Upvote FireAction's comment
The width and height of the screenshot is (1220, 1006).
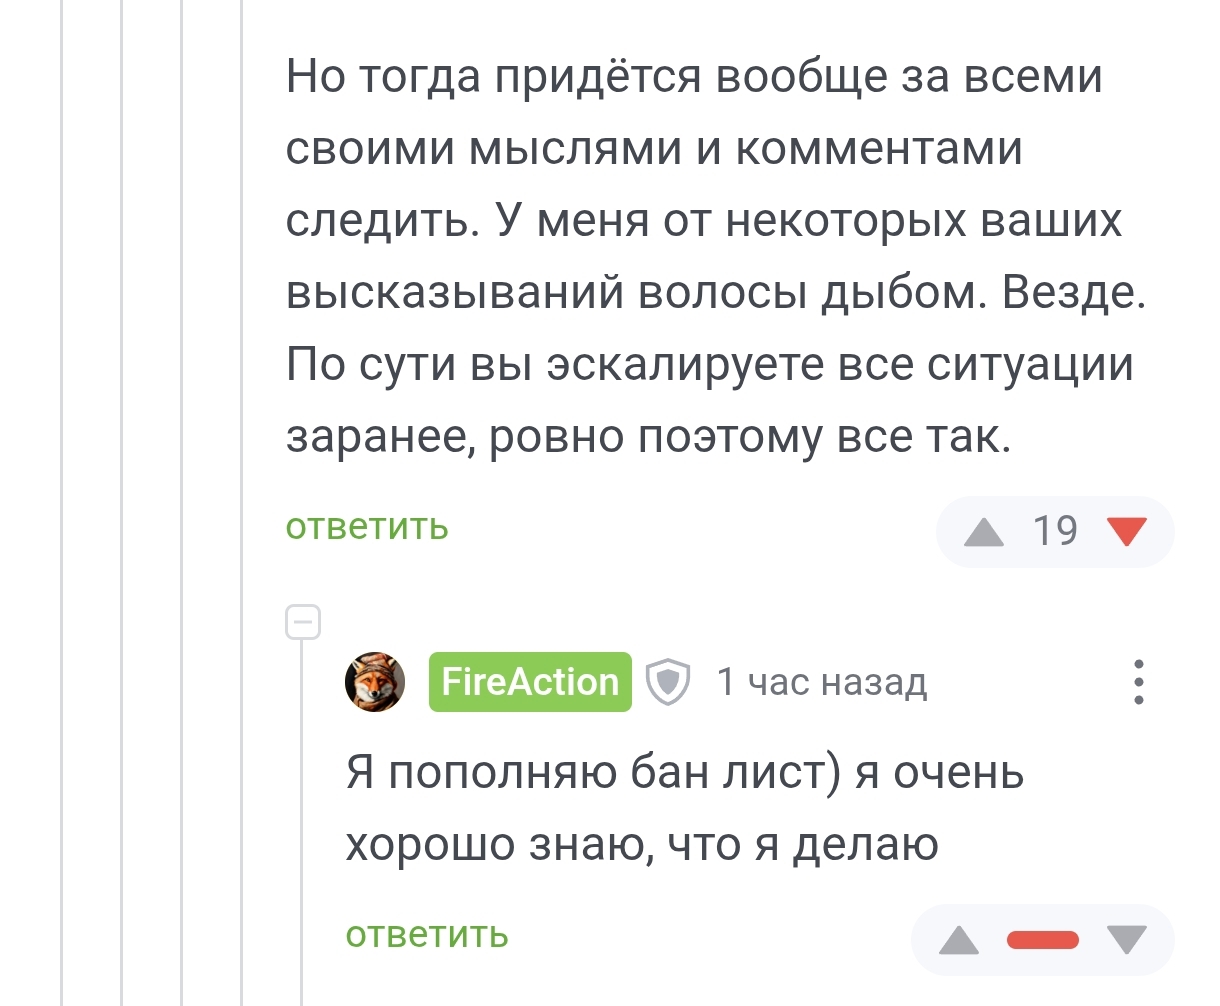[x=959, y=940]
